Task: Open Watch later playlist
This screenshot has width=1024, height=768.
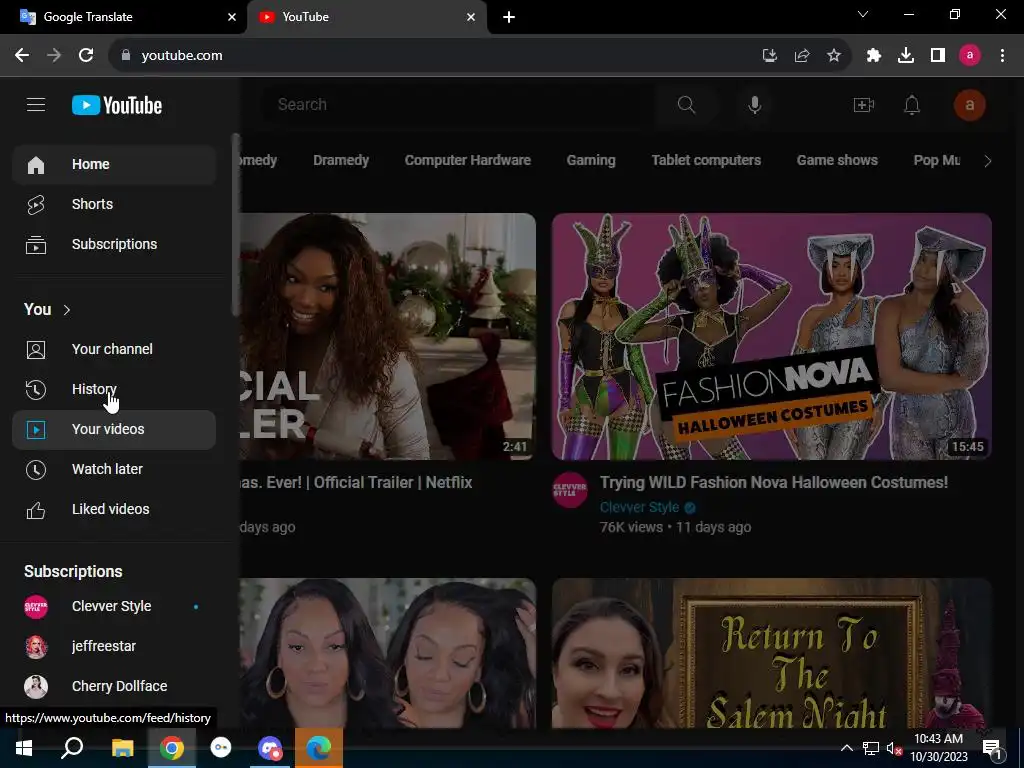Action: [114, 470]
